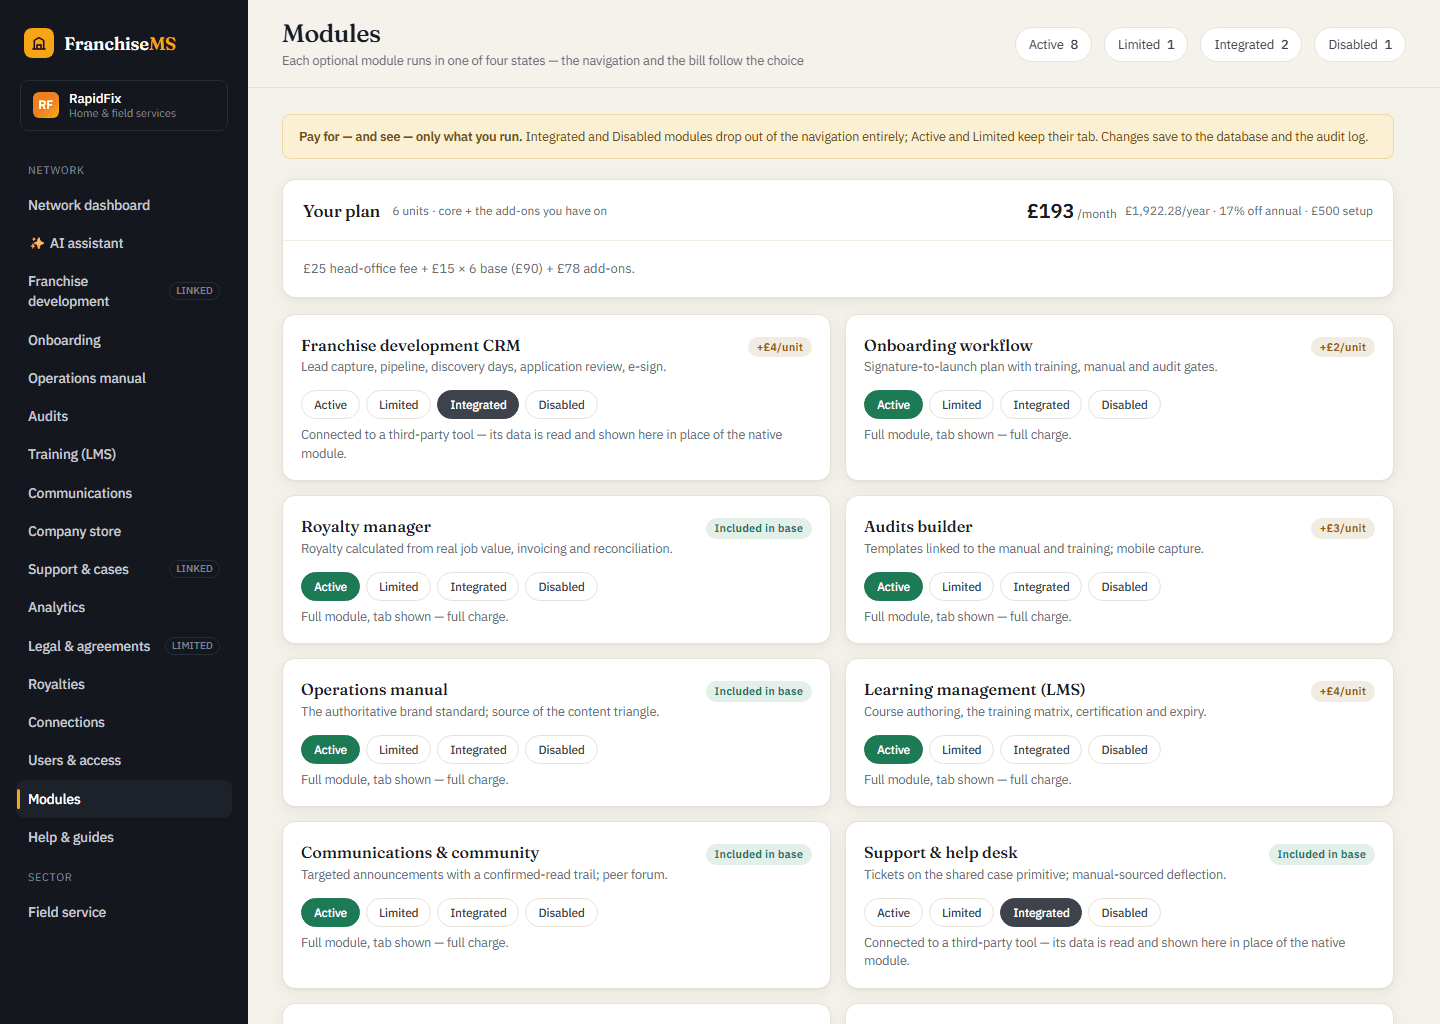
Task: Open Communications in the sidebar
Action: (x=124, y=493)
